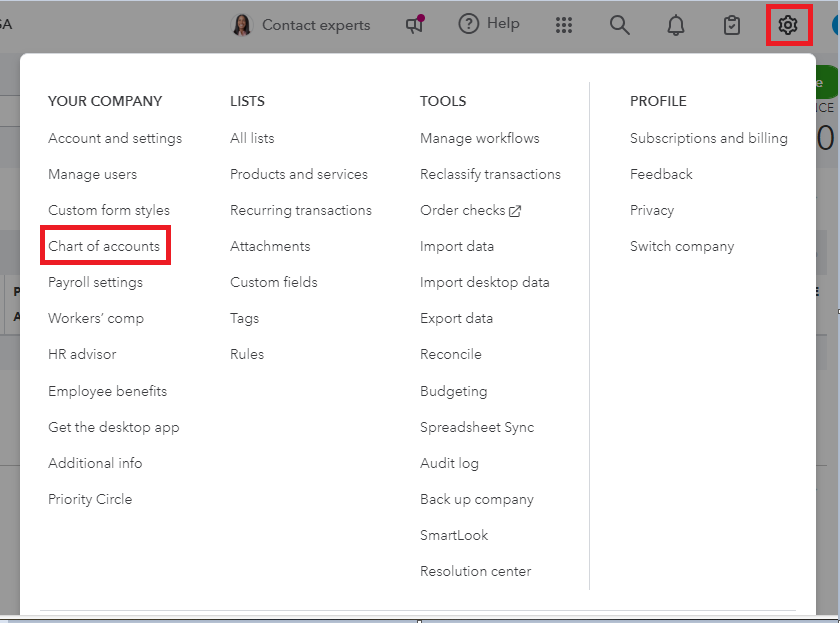The image size is (840, 623).
Task: Click the megaphone announcements icon
Action: tap(415, 25)
